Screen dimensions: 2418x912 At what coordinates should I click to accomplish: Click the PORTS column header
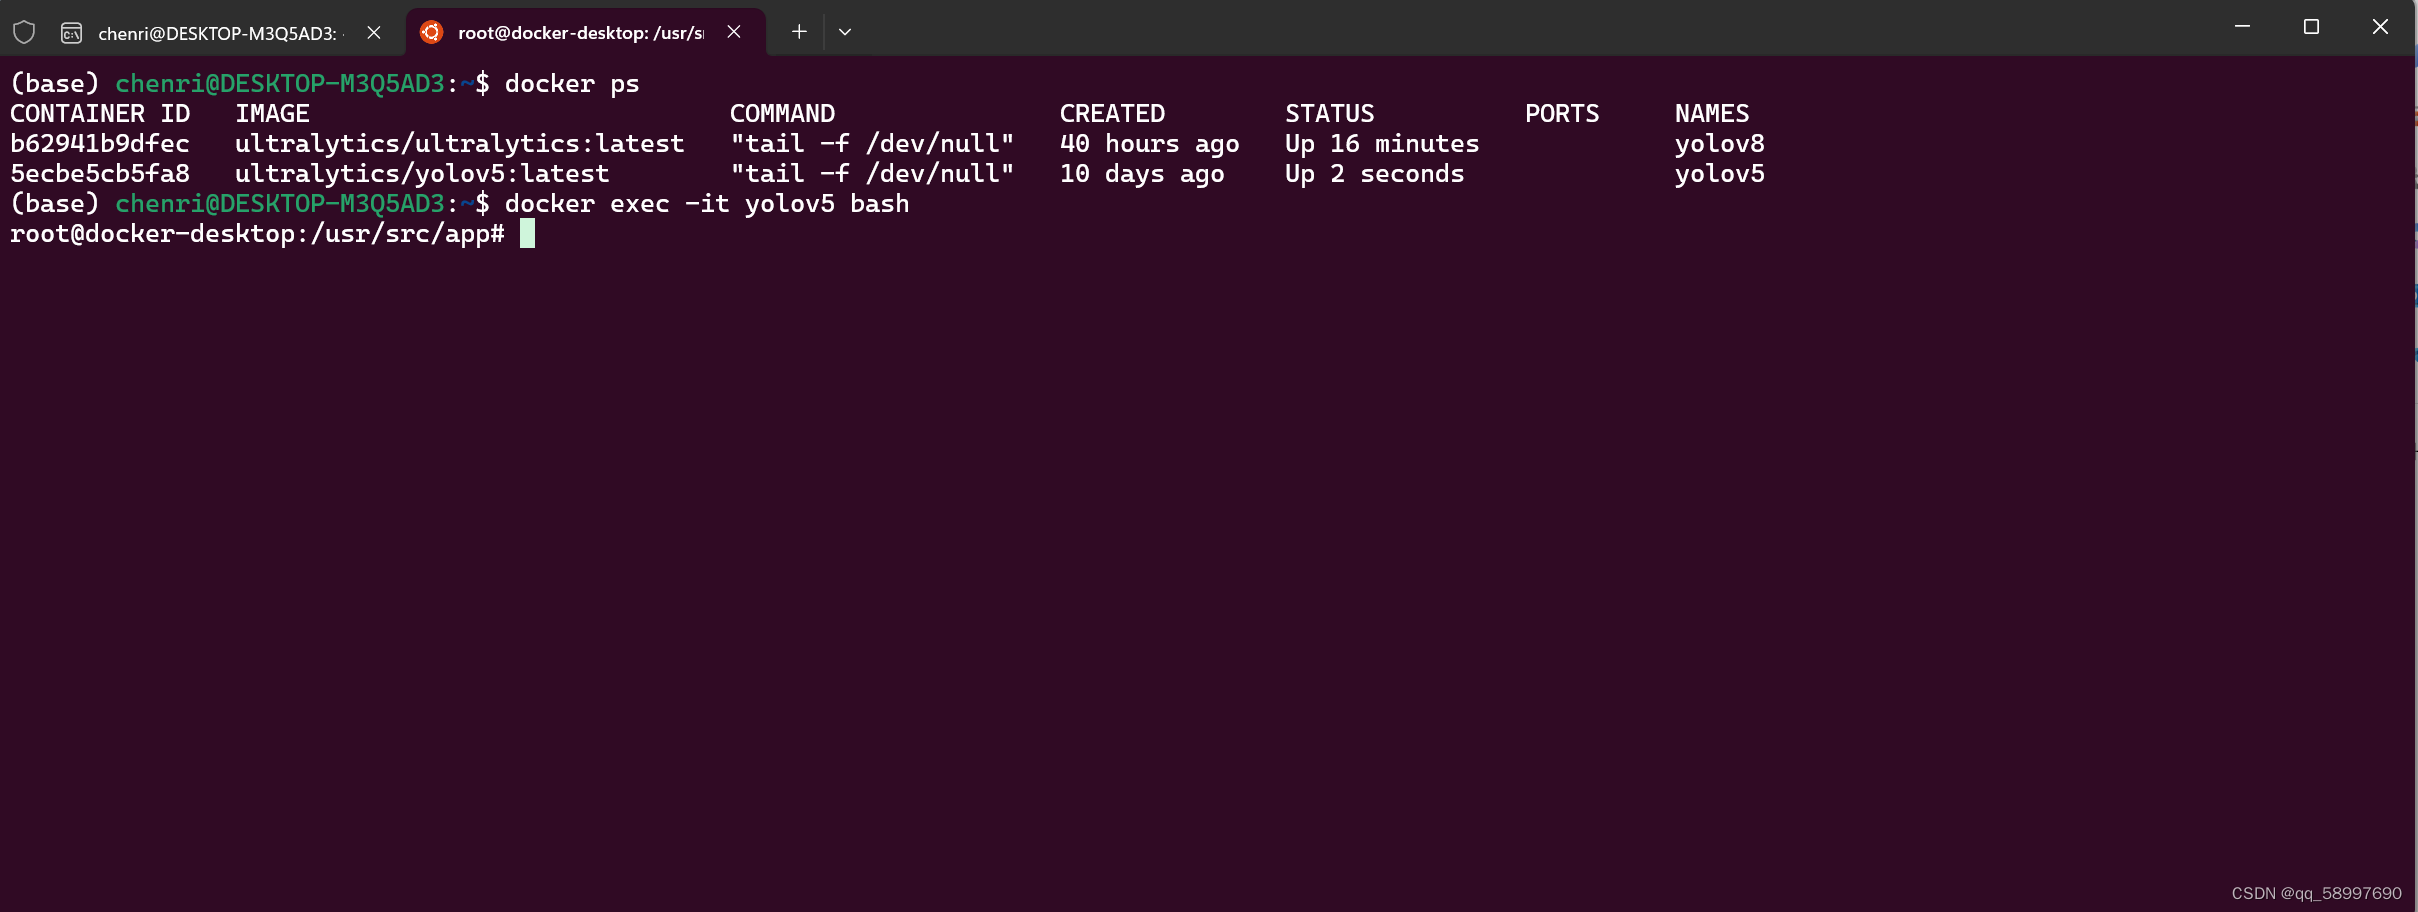tap(1562, 114)
